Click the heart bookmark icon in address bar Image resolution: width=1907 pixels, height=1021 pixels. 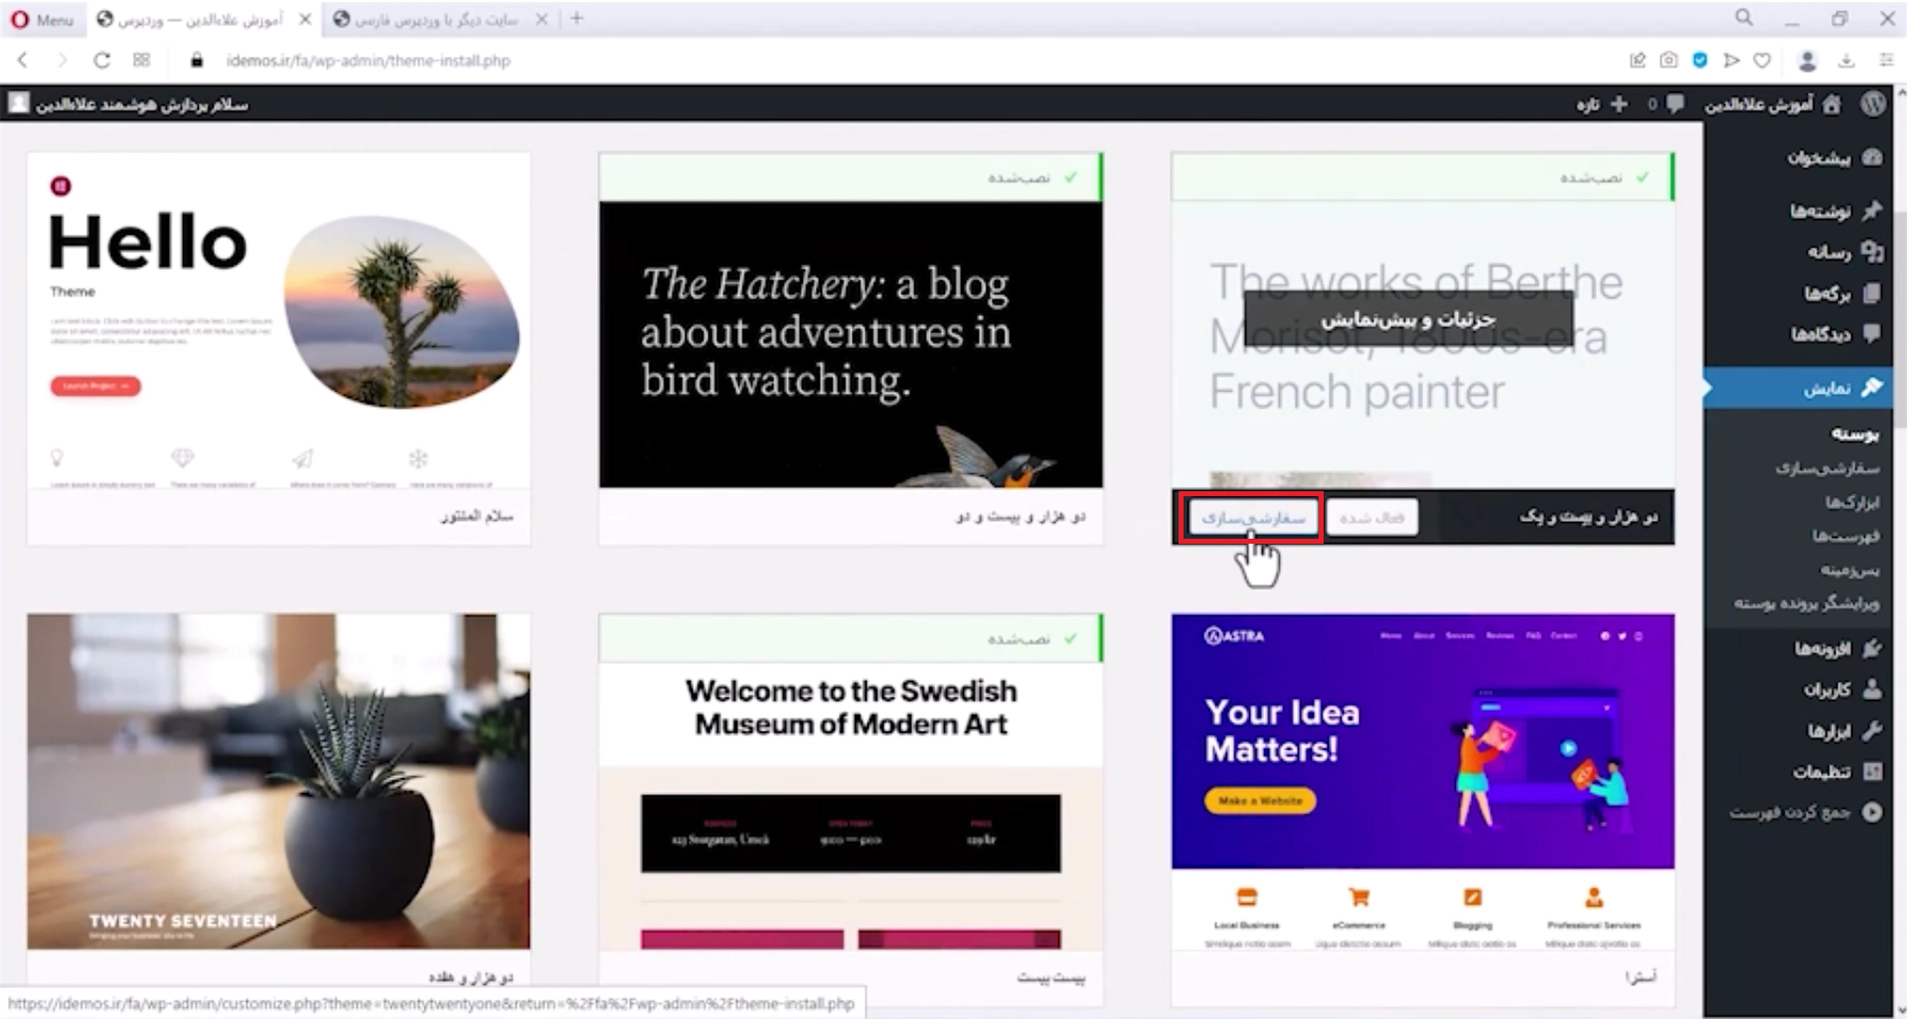1762,60
